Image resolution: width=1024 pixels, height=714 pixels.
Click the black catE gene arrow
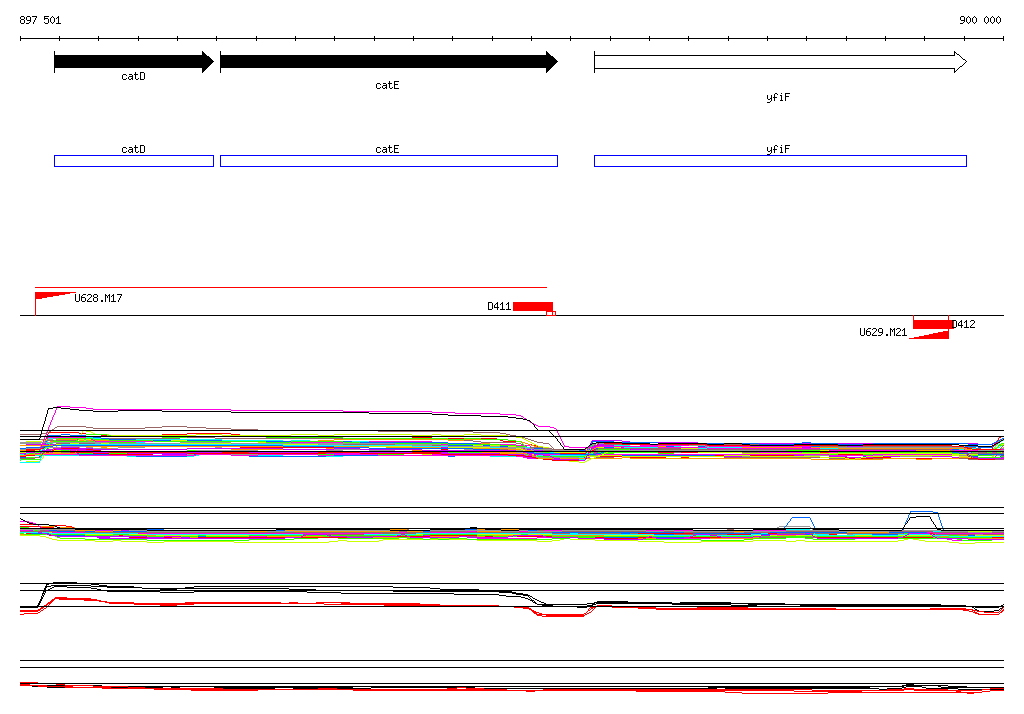point(389,62)
